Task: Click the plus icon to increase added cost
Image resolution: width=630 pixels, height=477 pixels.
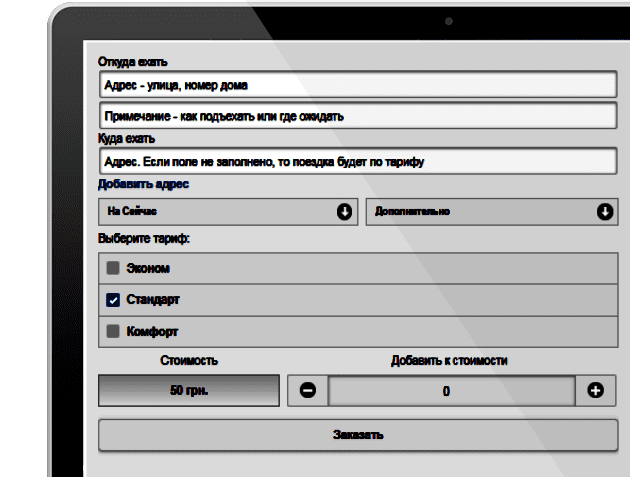Action: pyautogui.click(x=596, y=391)
